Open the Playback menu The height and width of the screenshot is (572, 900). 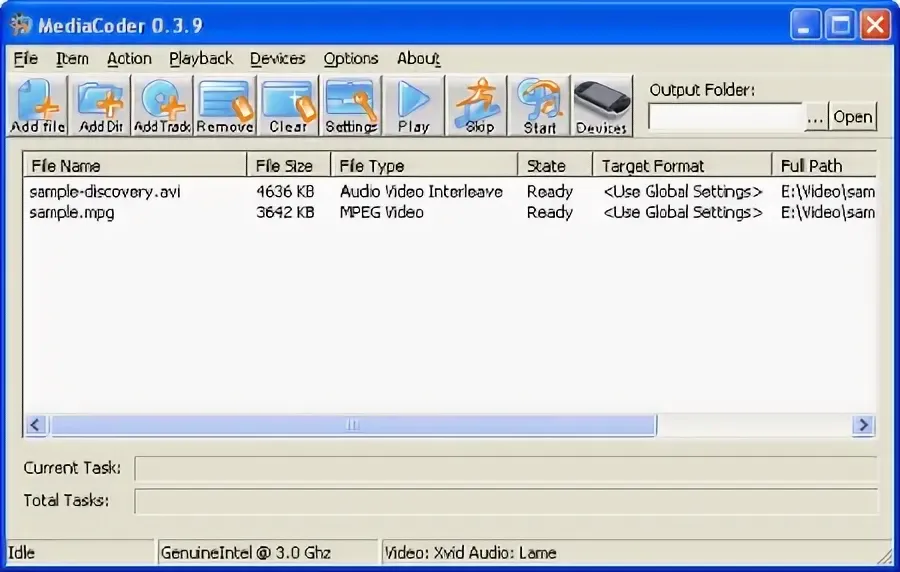pos(201,59)
